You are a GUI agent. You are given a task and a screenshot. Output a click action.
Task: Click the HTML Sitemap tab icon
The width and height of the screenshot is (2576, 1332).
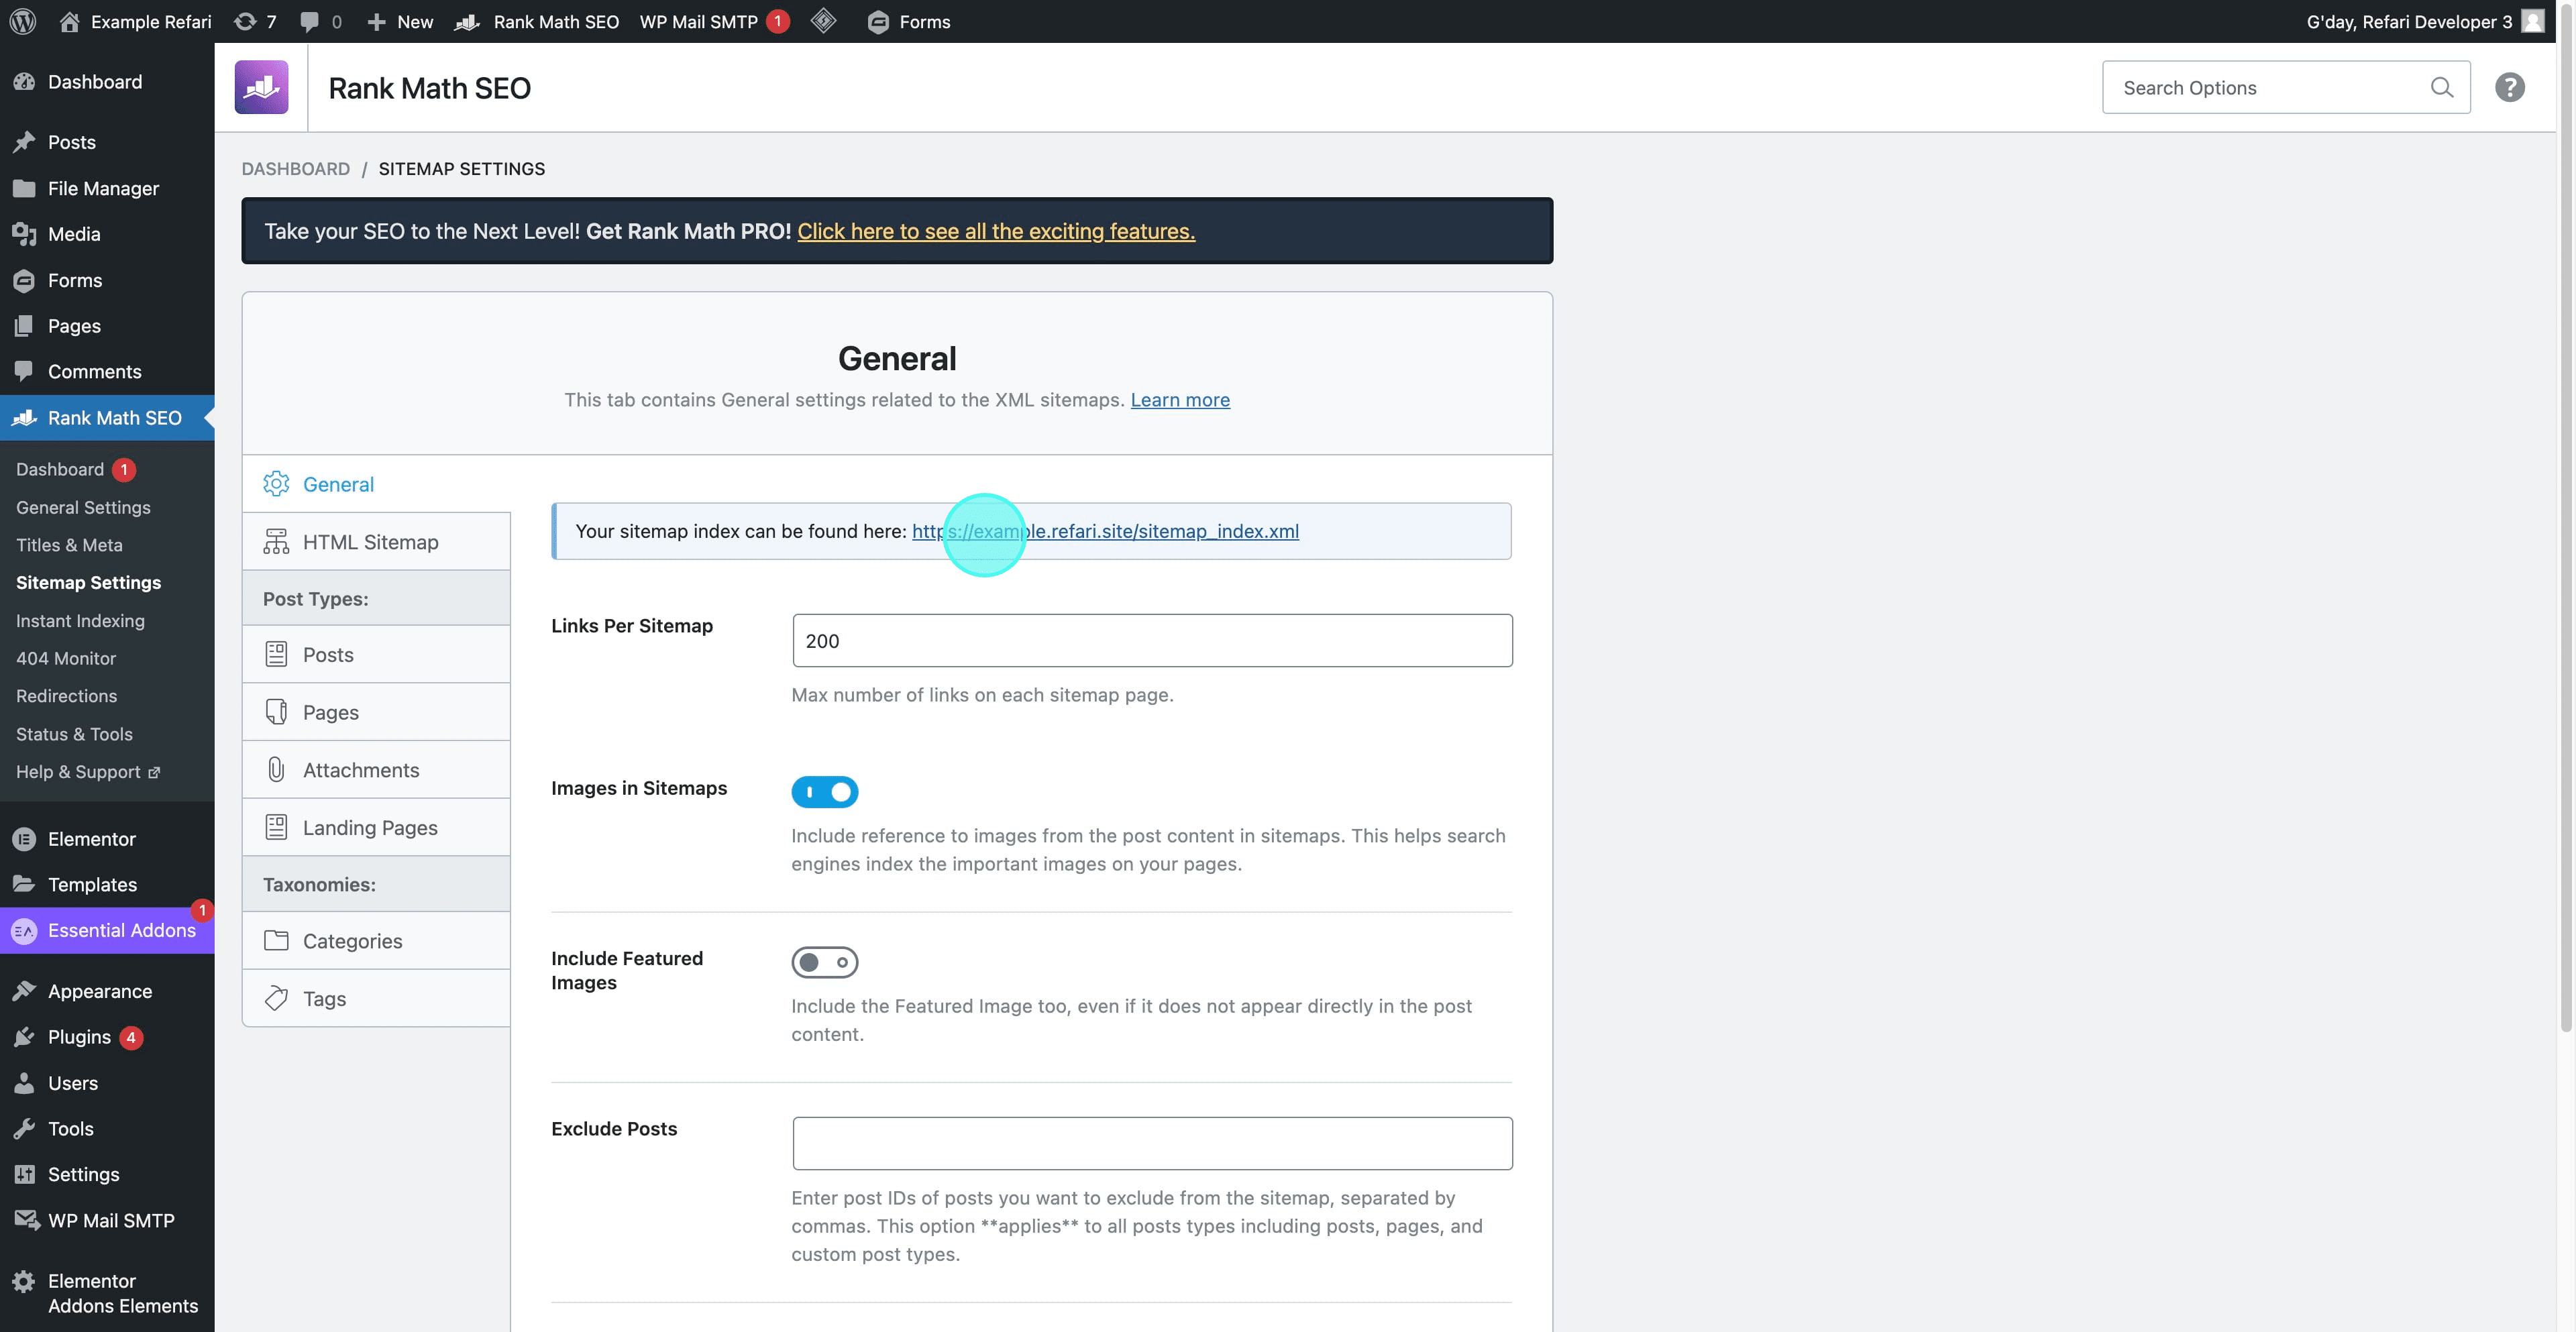(276, 541)
